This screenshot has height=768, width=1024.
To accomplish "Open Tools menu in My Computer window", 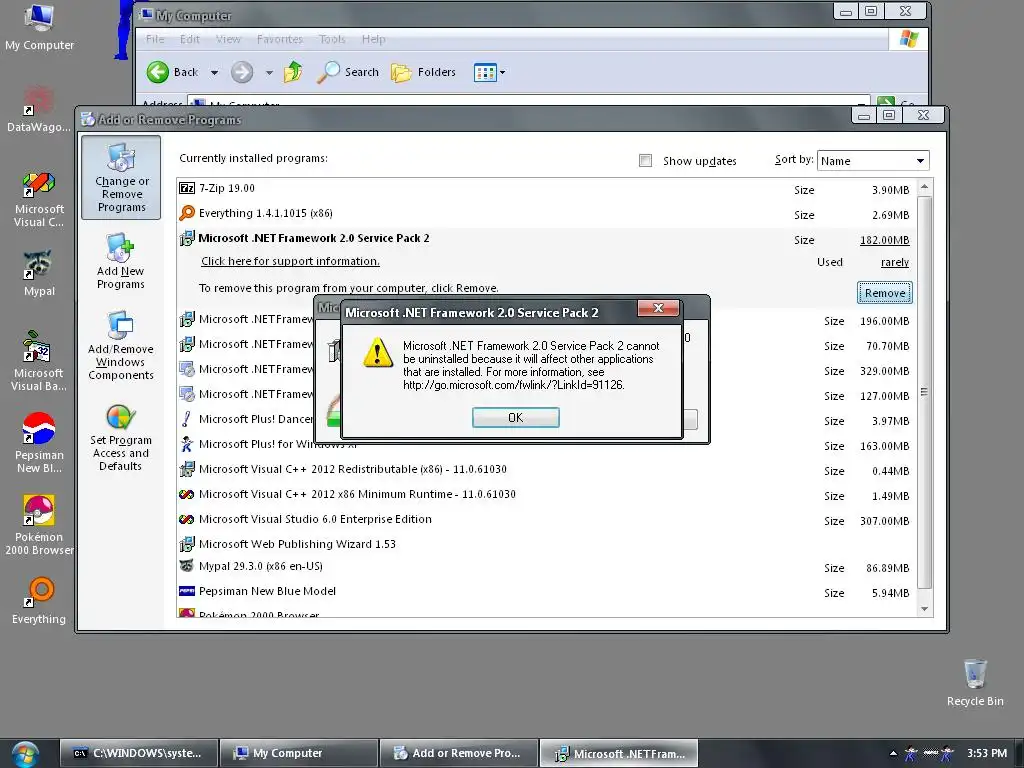I will tap(332, 39).
